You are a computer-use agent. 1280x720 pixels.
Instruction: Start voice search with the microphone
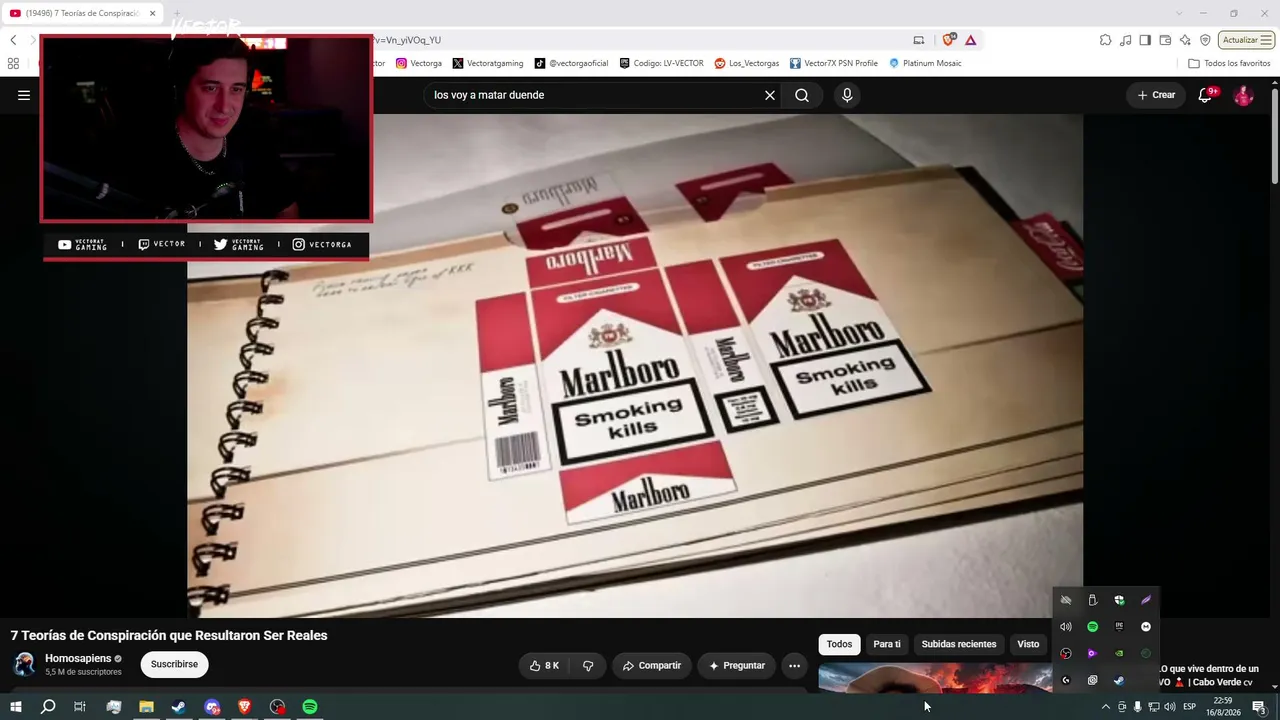pos(847,95)
